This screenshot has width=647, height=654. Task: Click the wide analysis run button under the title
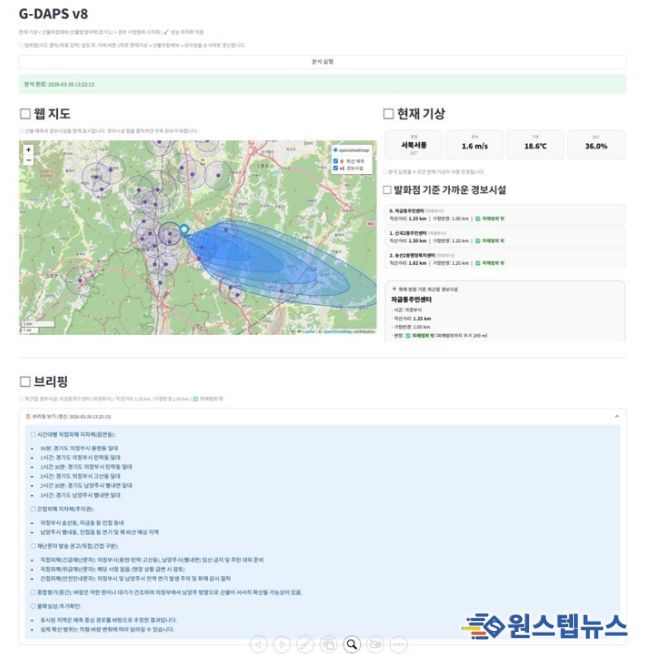[x=322, y=62]
